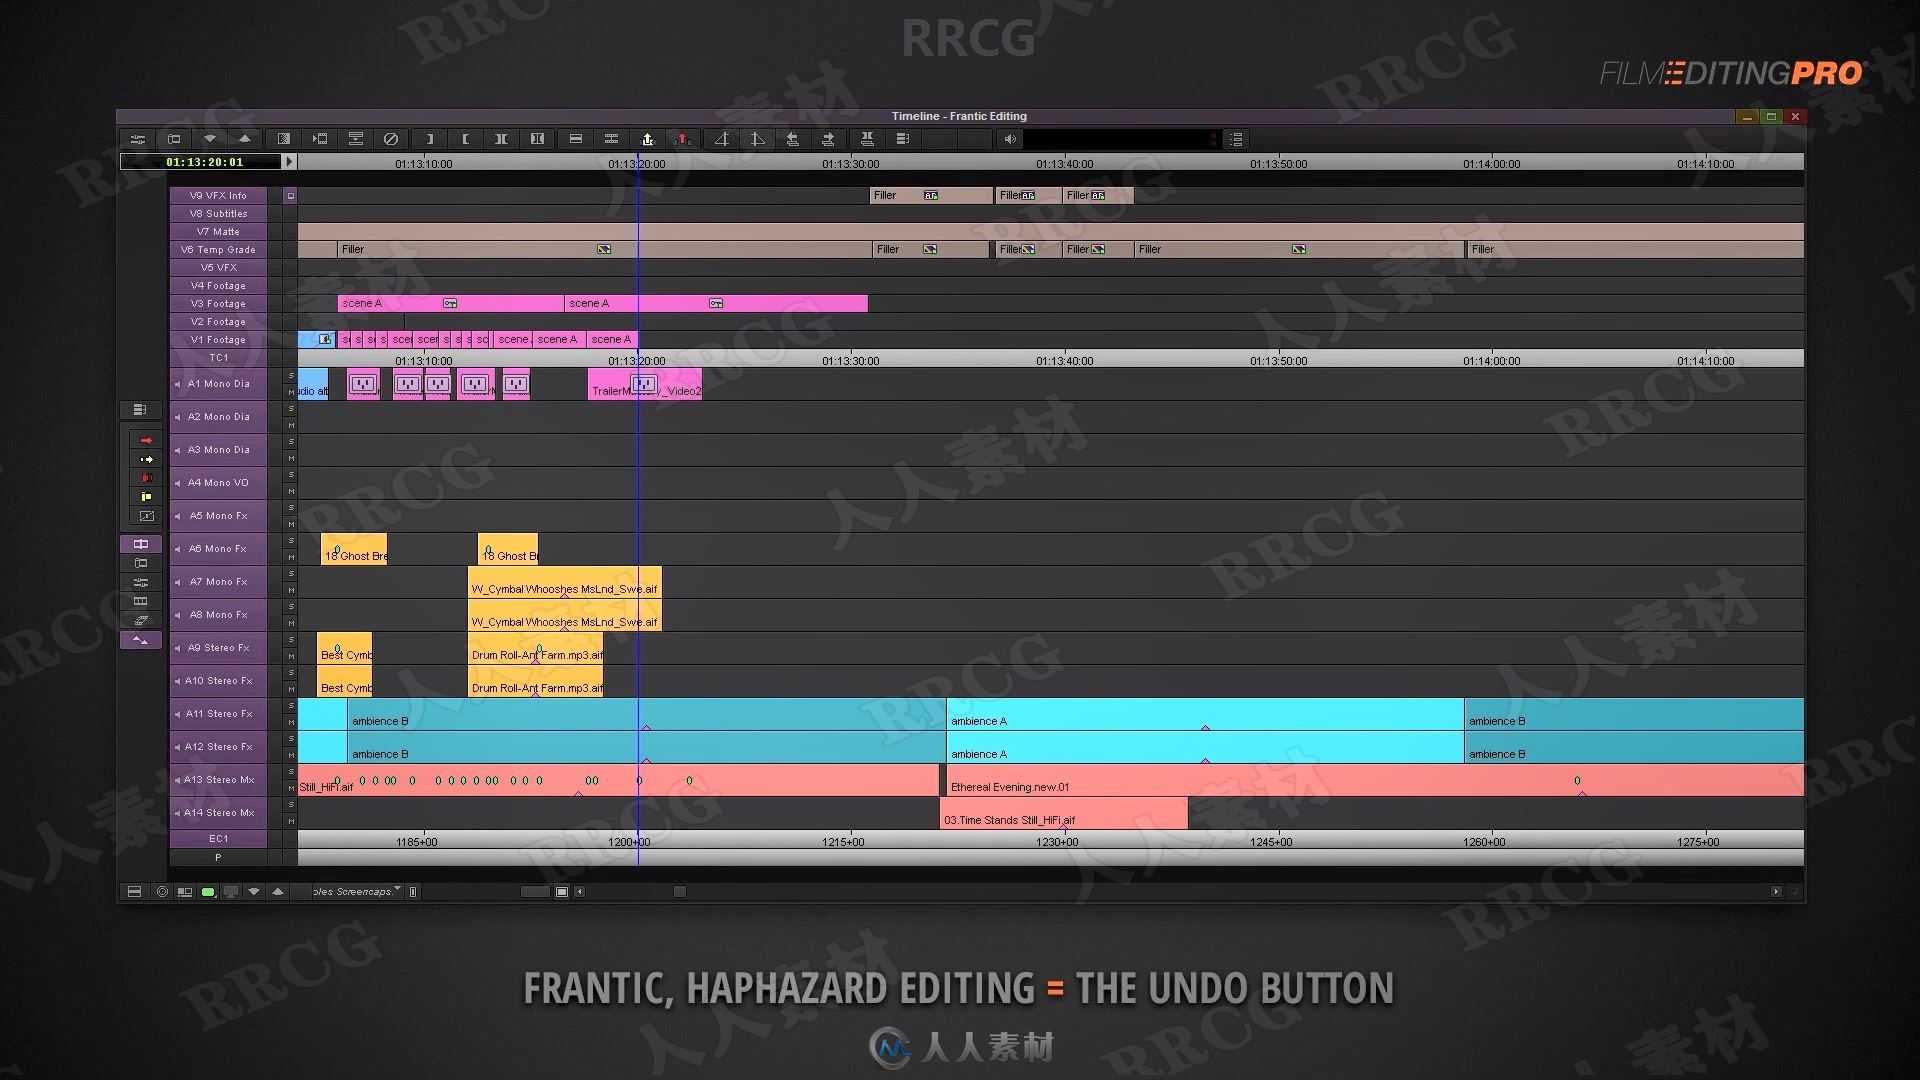Viewport: 1920px width, 1080px height.
Task: Open the green video quality menu
Action: pyautogui.click(x=208, y=891)
